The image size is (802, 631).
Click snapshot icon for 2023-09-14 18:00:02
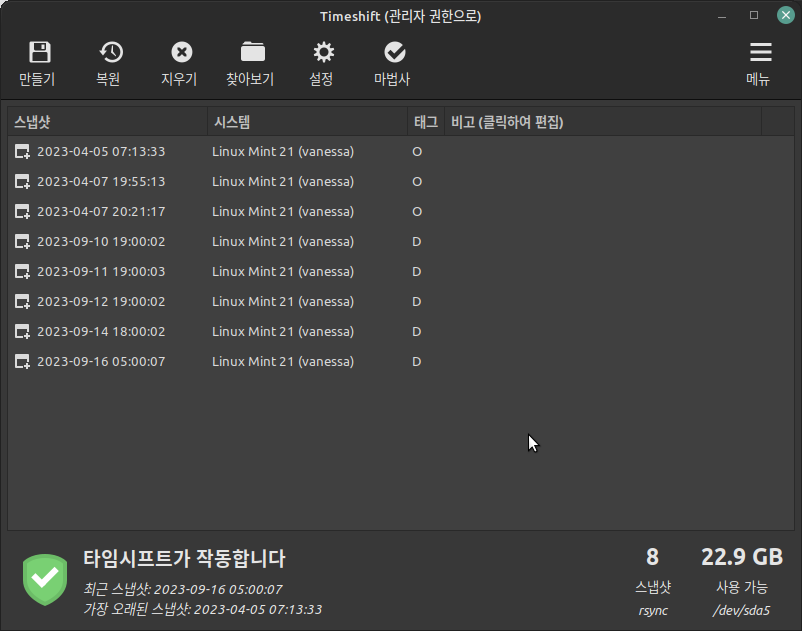[x=22, y=332]
